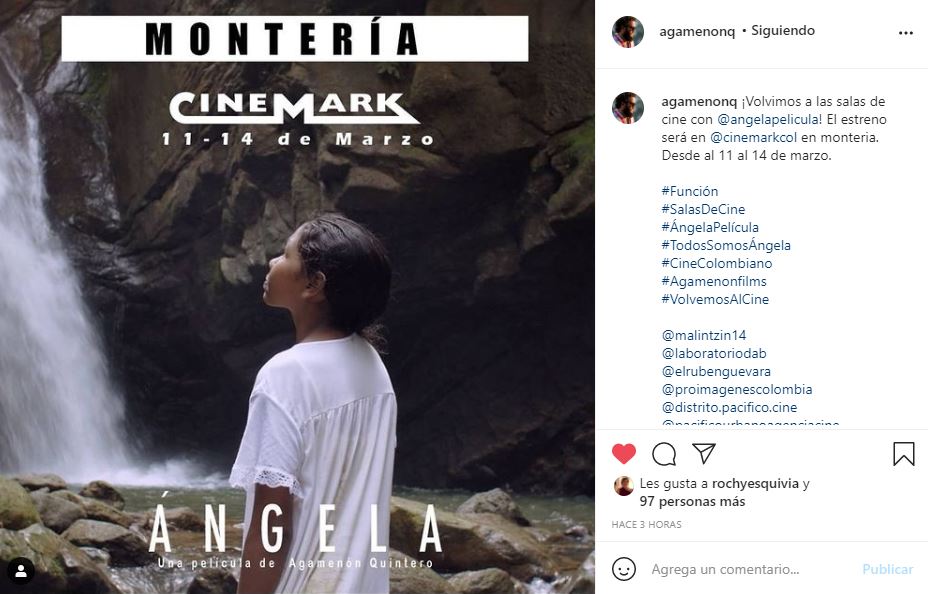The image size is (928, 594).
Task: Open the comment speech bubble icon
Action: point(664,454)
